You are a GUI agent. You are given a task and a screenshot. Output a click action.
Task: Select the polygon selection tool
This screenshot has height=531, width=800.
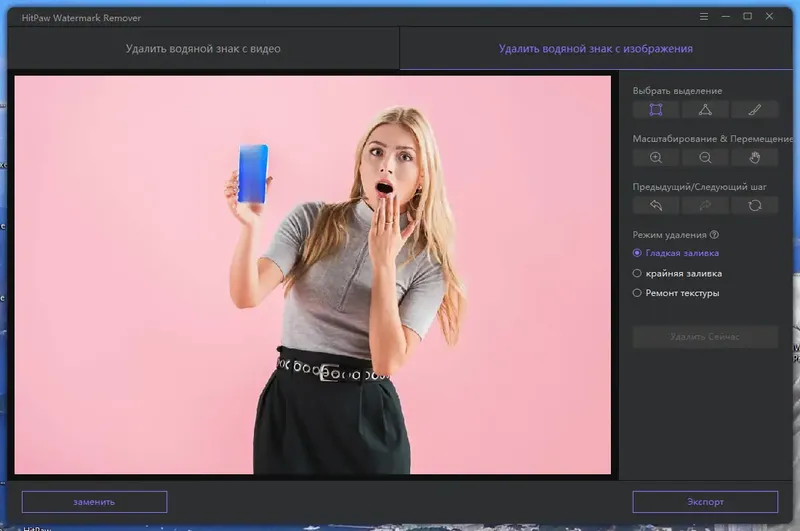click(x=705, y=110)
